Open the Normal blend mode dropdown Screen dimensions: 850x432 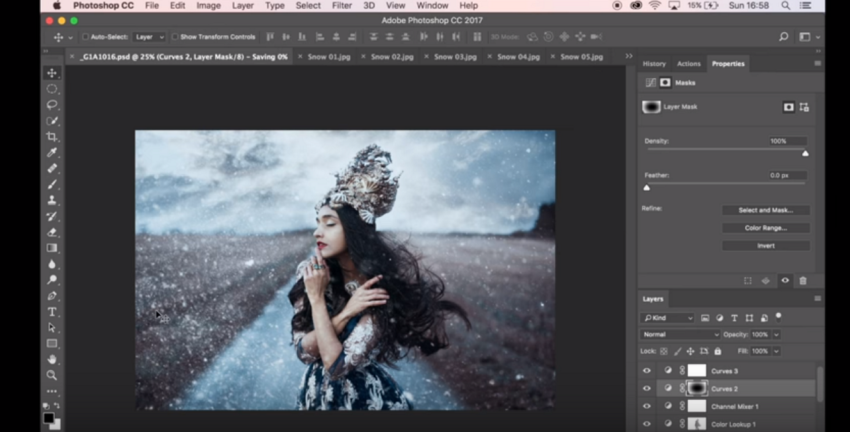click(x=680, y=334)
